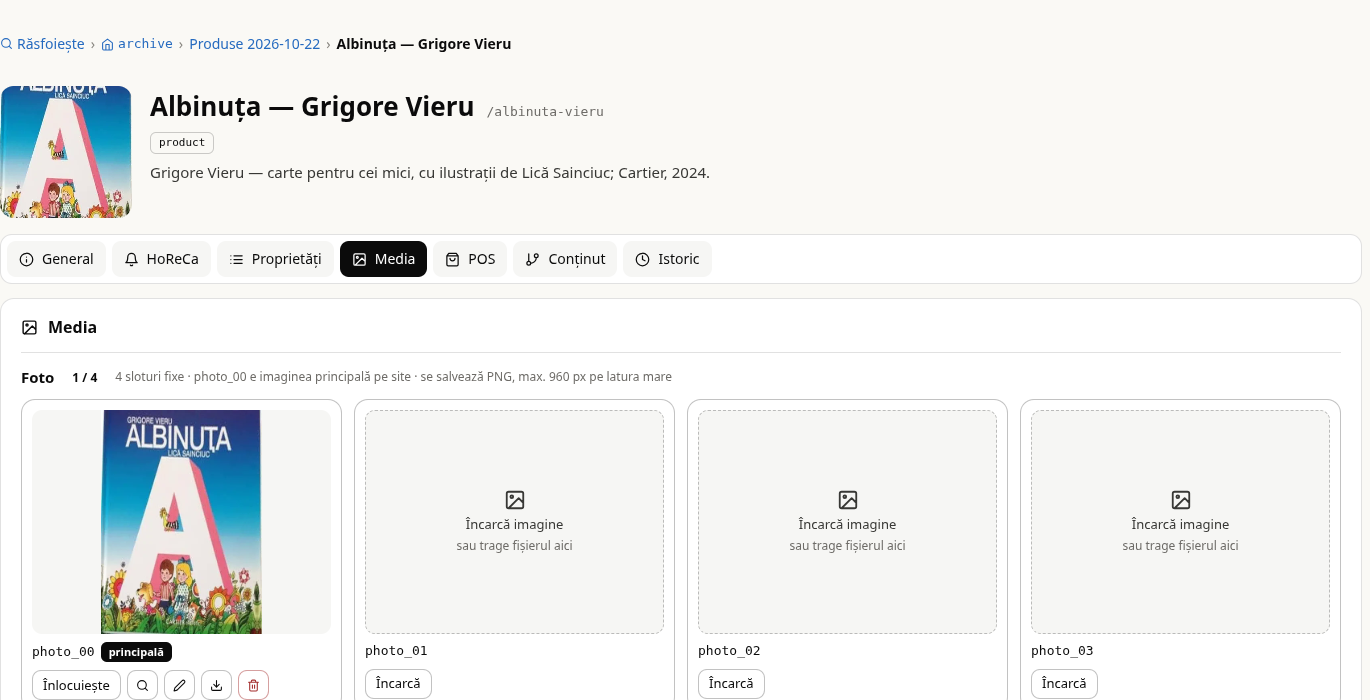This screenshot has height=700, width=1370.
Task: Select the Media tab
Action: click(x=383, y=259)
